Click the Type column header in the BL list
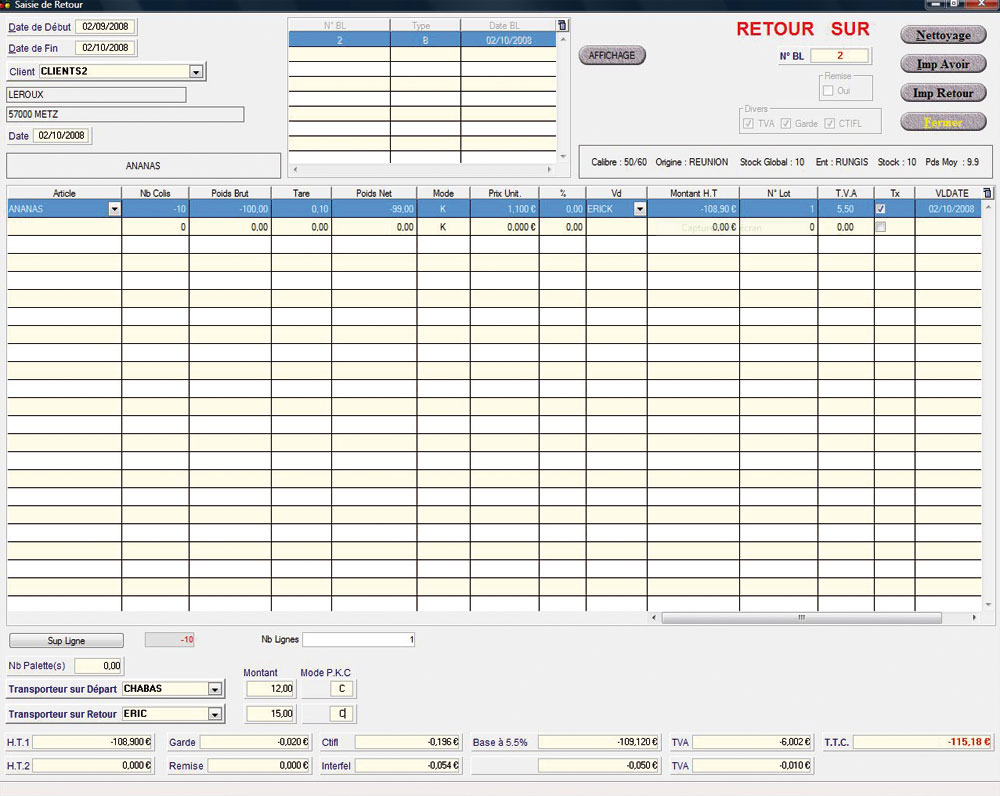 tap(425, 26)
